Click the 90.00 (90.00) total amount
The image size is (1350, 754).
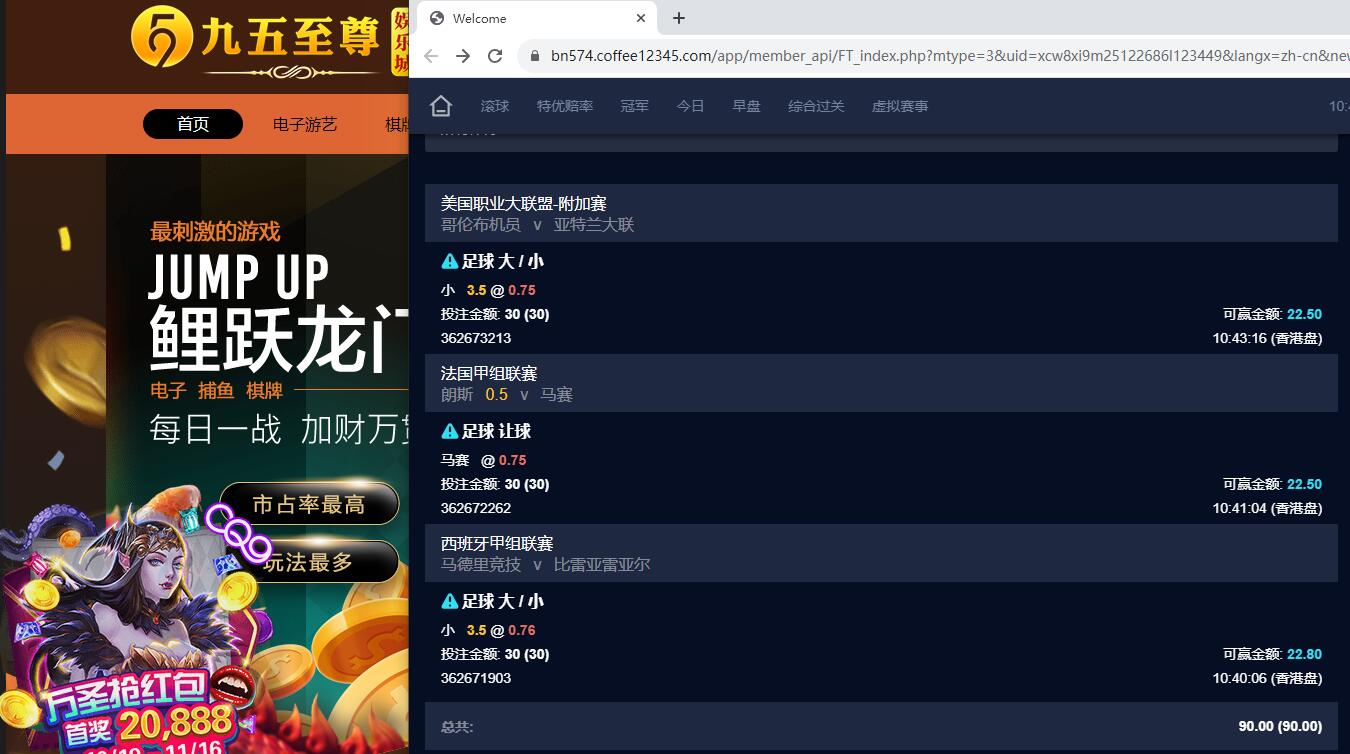coord(1280,726)
